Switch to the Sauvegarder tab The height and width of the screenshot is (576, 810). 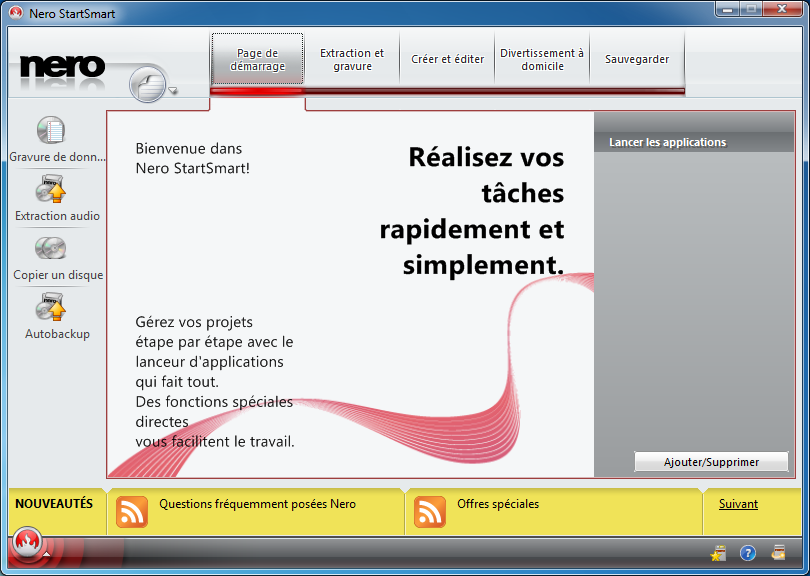[637, 60]
